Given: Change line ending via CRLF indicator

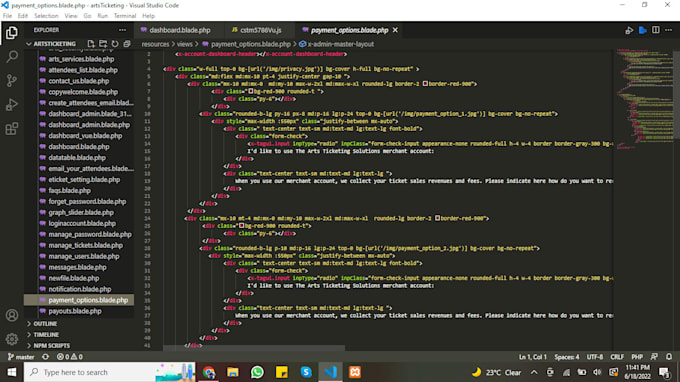Looking at the screenshot, I should (617, 357).
